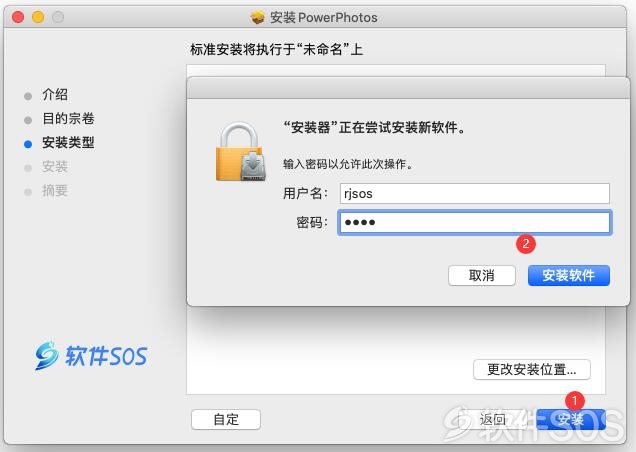Cancel the password dialog with 取消
This screenshot has width=636, height=452.
(482, 276)
